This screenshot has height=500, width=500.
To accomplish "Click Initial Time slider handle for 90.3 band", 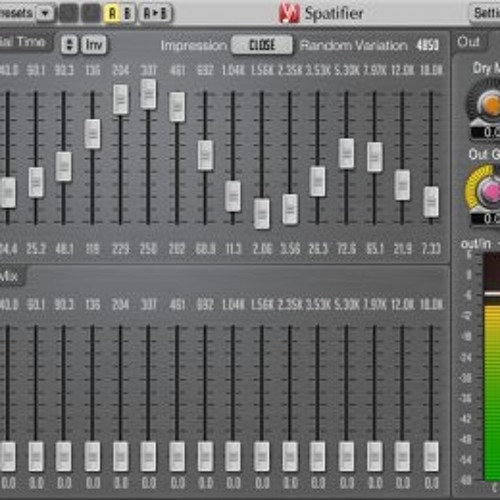I will coord(63,166).
